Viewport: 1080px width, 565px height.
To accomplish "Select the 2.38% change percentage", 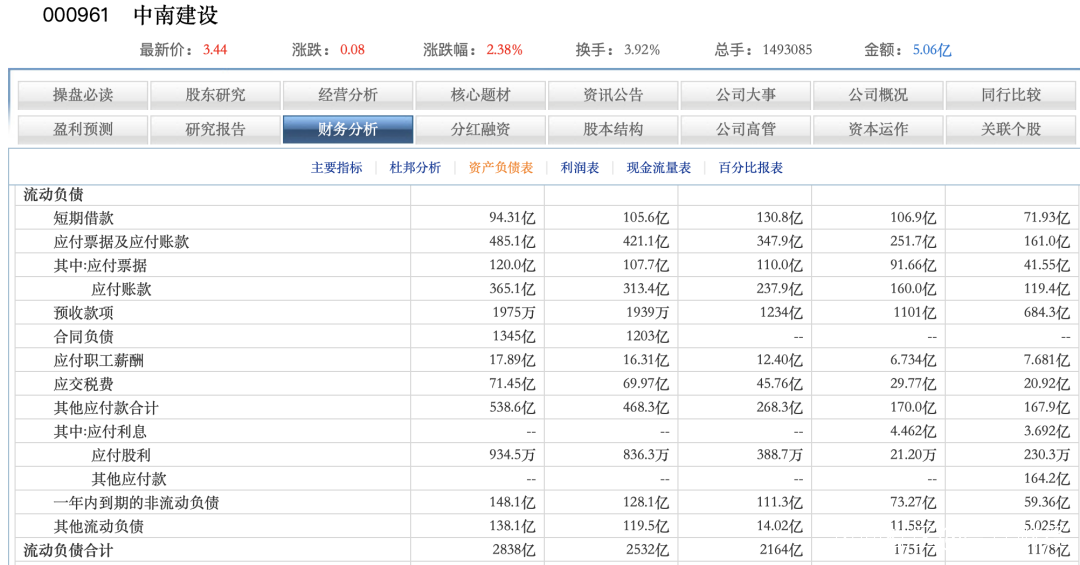I will 504,50.
